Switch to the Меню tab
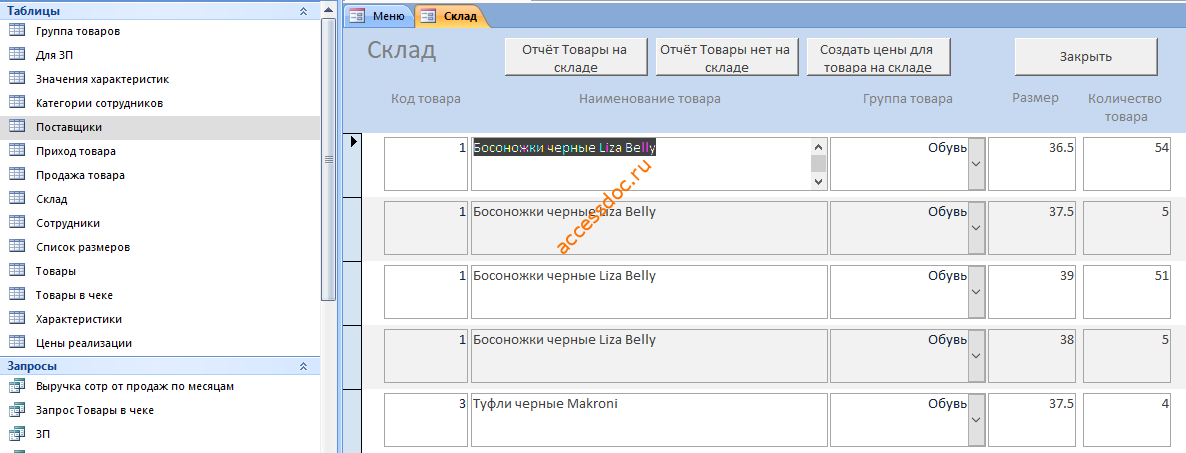The image size is (1186, 453). coord(379,16)
